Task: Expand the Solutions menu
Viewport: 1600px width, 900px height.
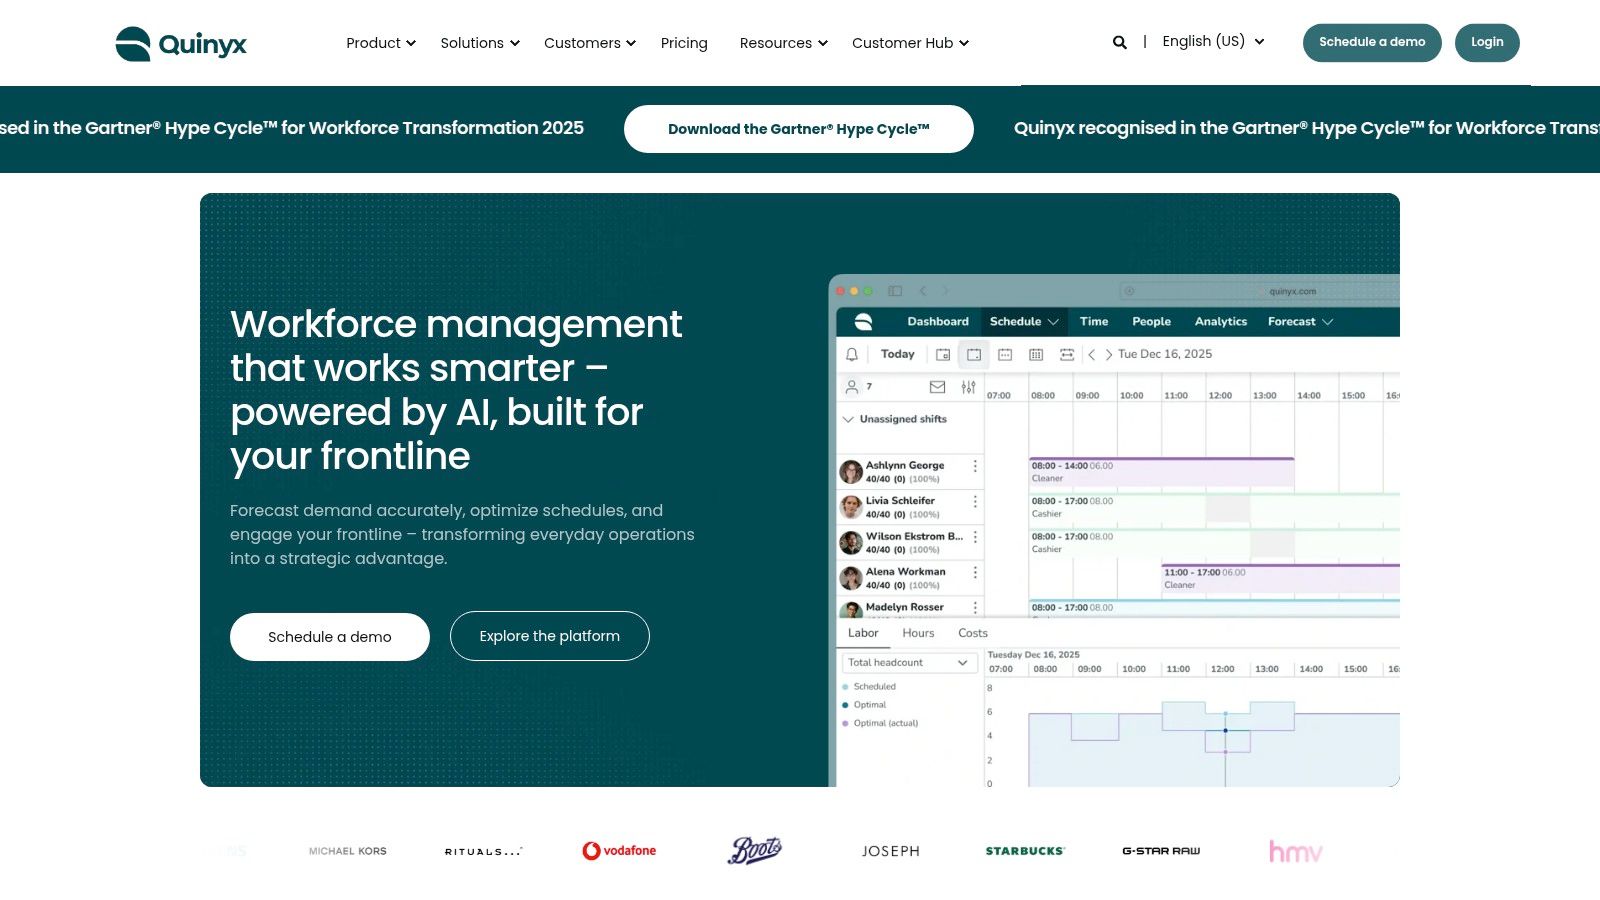Action: click(480, 43)
